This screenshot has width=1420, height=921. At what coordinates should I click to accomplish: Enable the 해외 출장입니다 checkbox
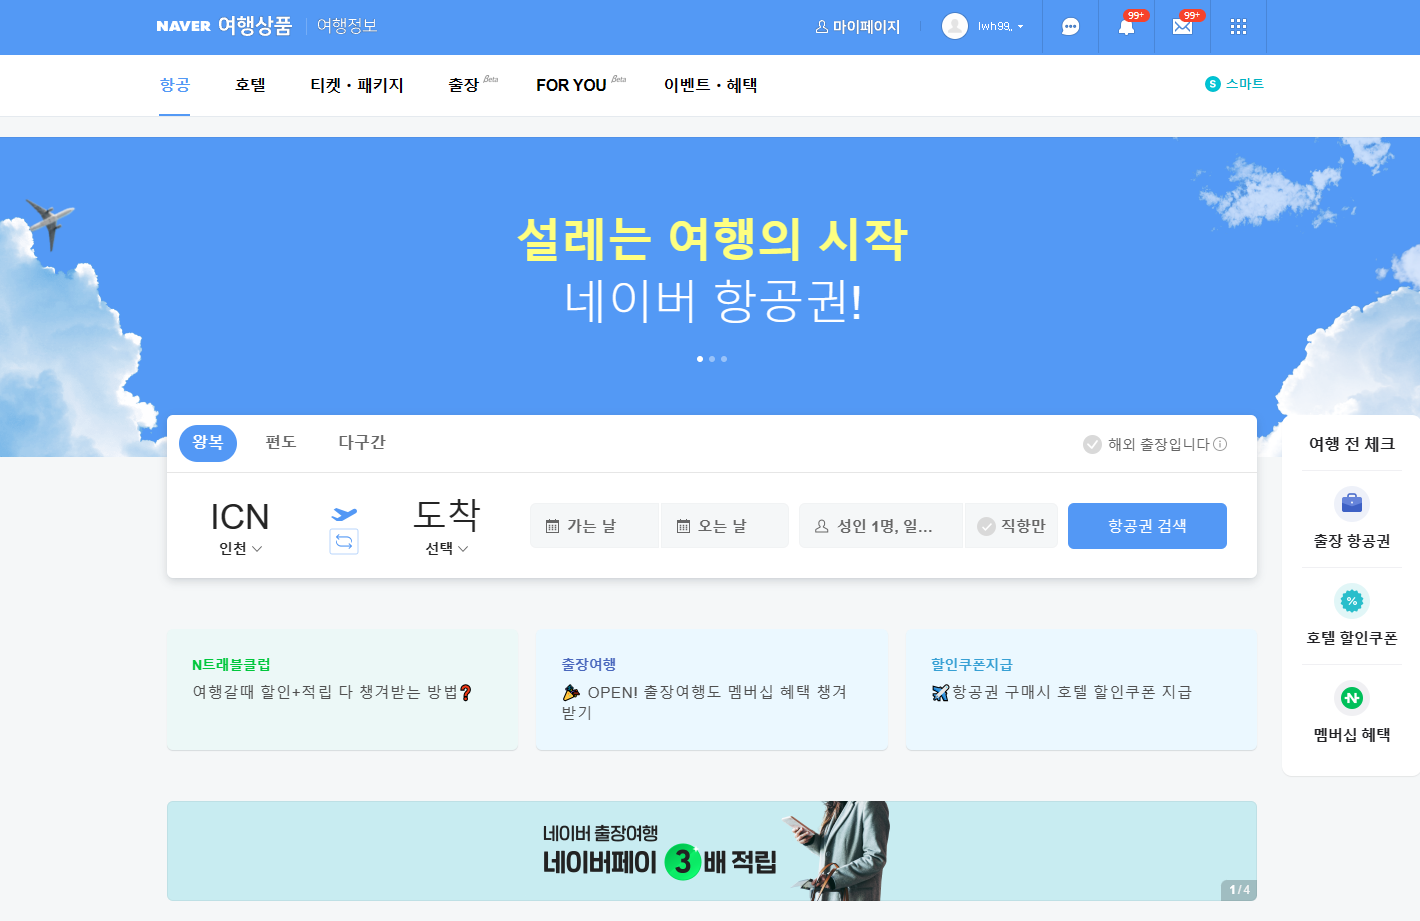(1091, 444)
